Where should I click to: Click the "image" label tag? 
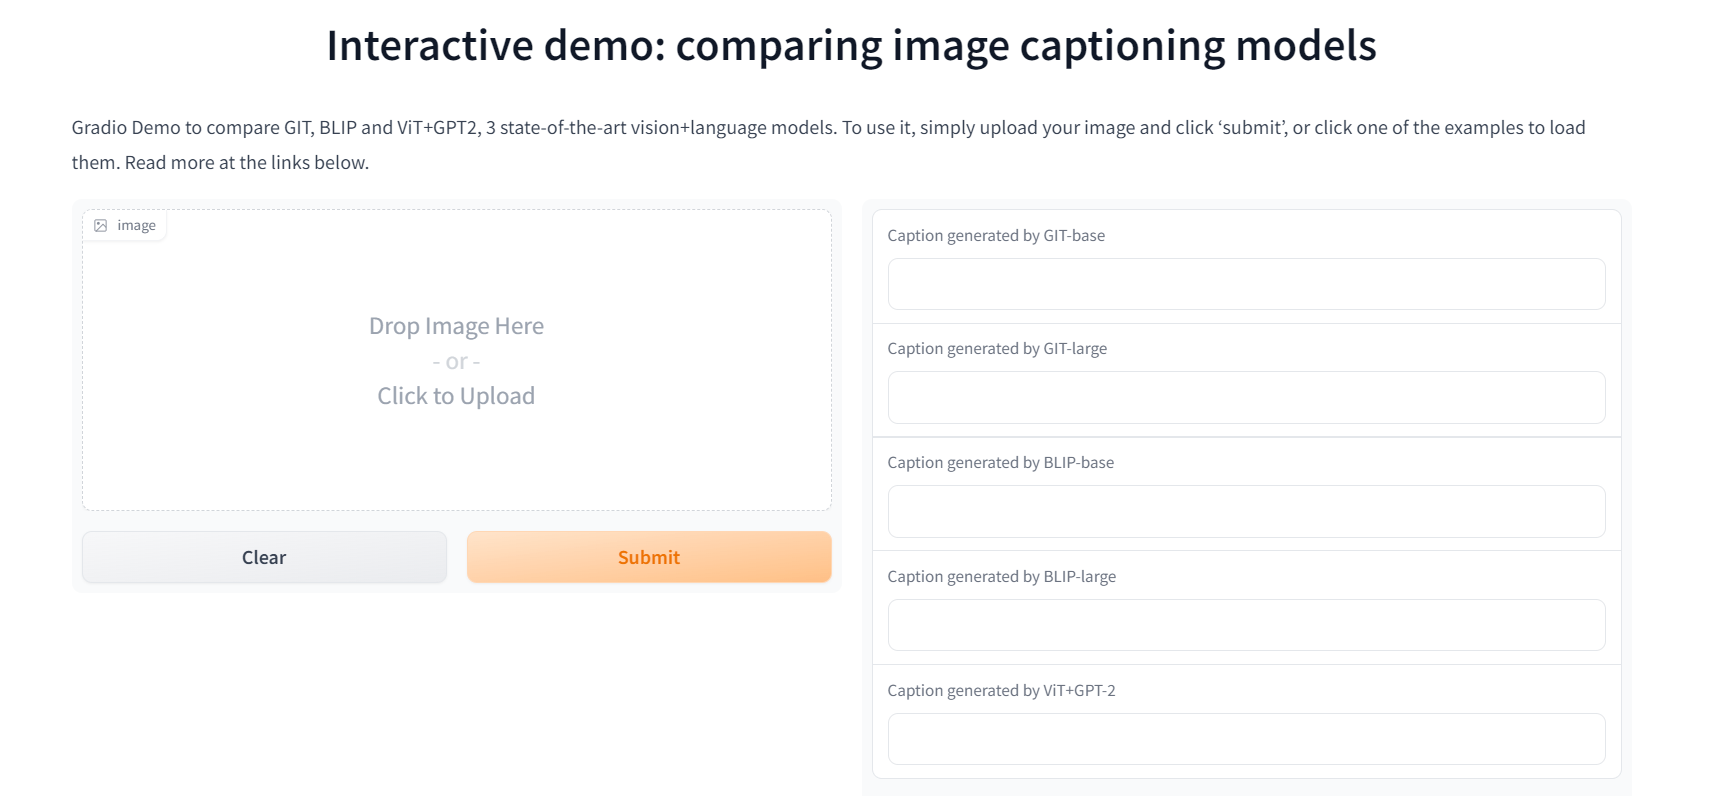[136, 226]
